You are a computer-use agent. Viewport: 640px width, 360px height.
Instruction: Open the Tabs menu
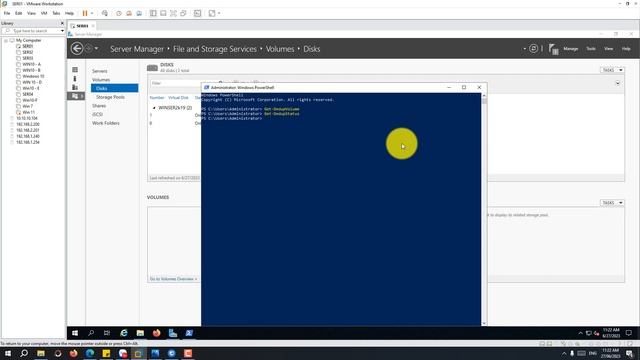(x=56, y=13)
